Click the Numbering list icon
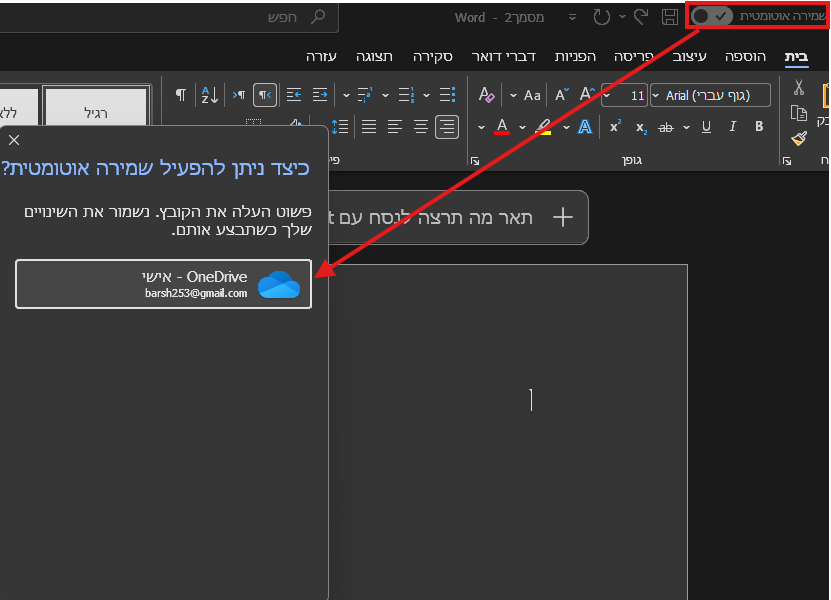The width and height of the screenshot is (831, 600). click(x=406, y=95)
